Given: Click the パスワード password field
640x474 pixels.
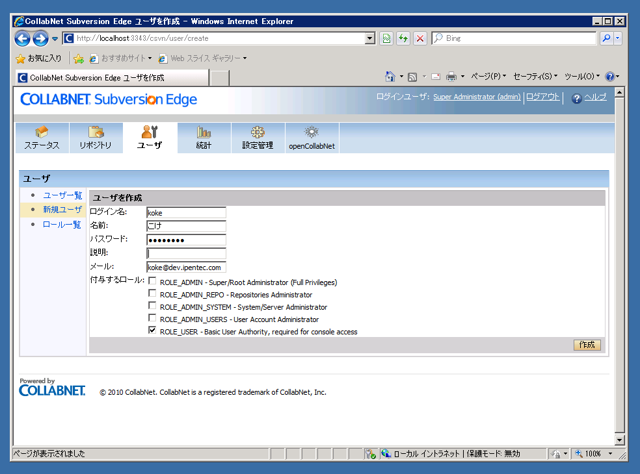Looking at the screenshot, I should [x=186, y=240].
